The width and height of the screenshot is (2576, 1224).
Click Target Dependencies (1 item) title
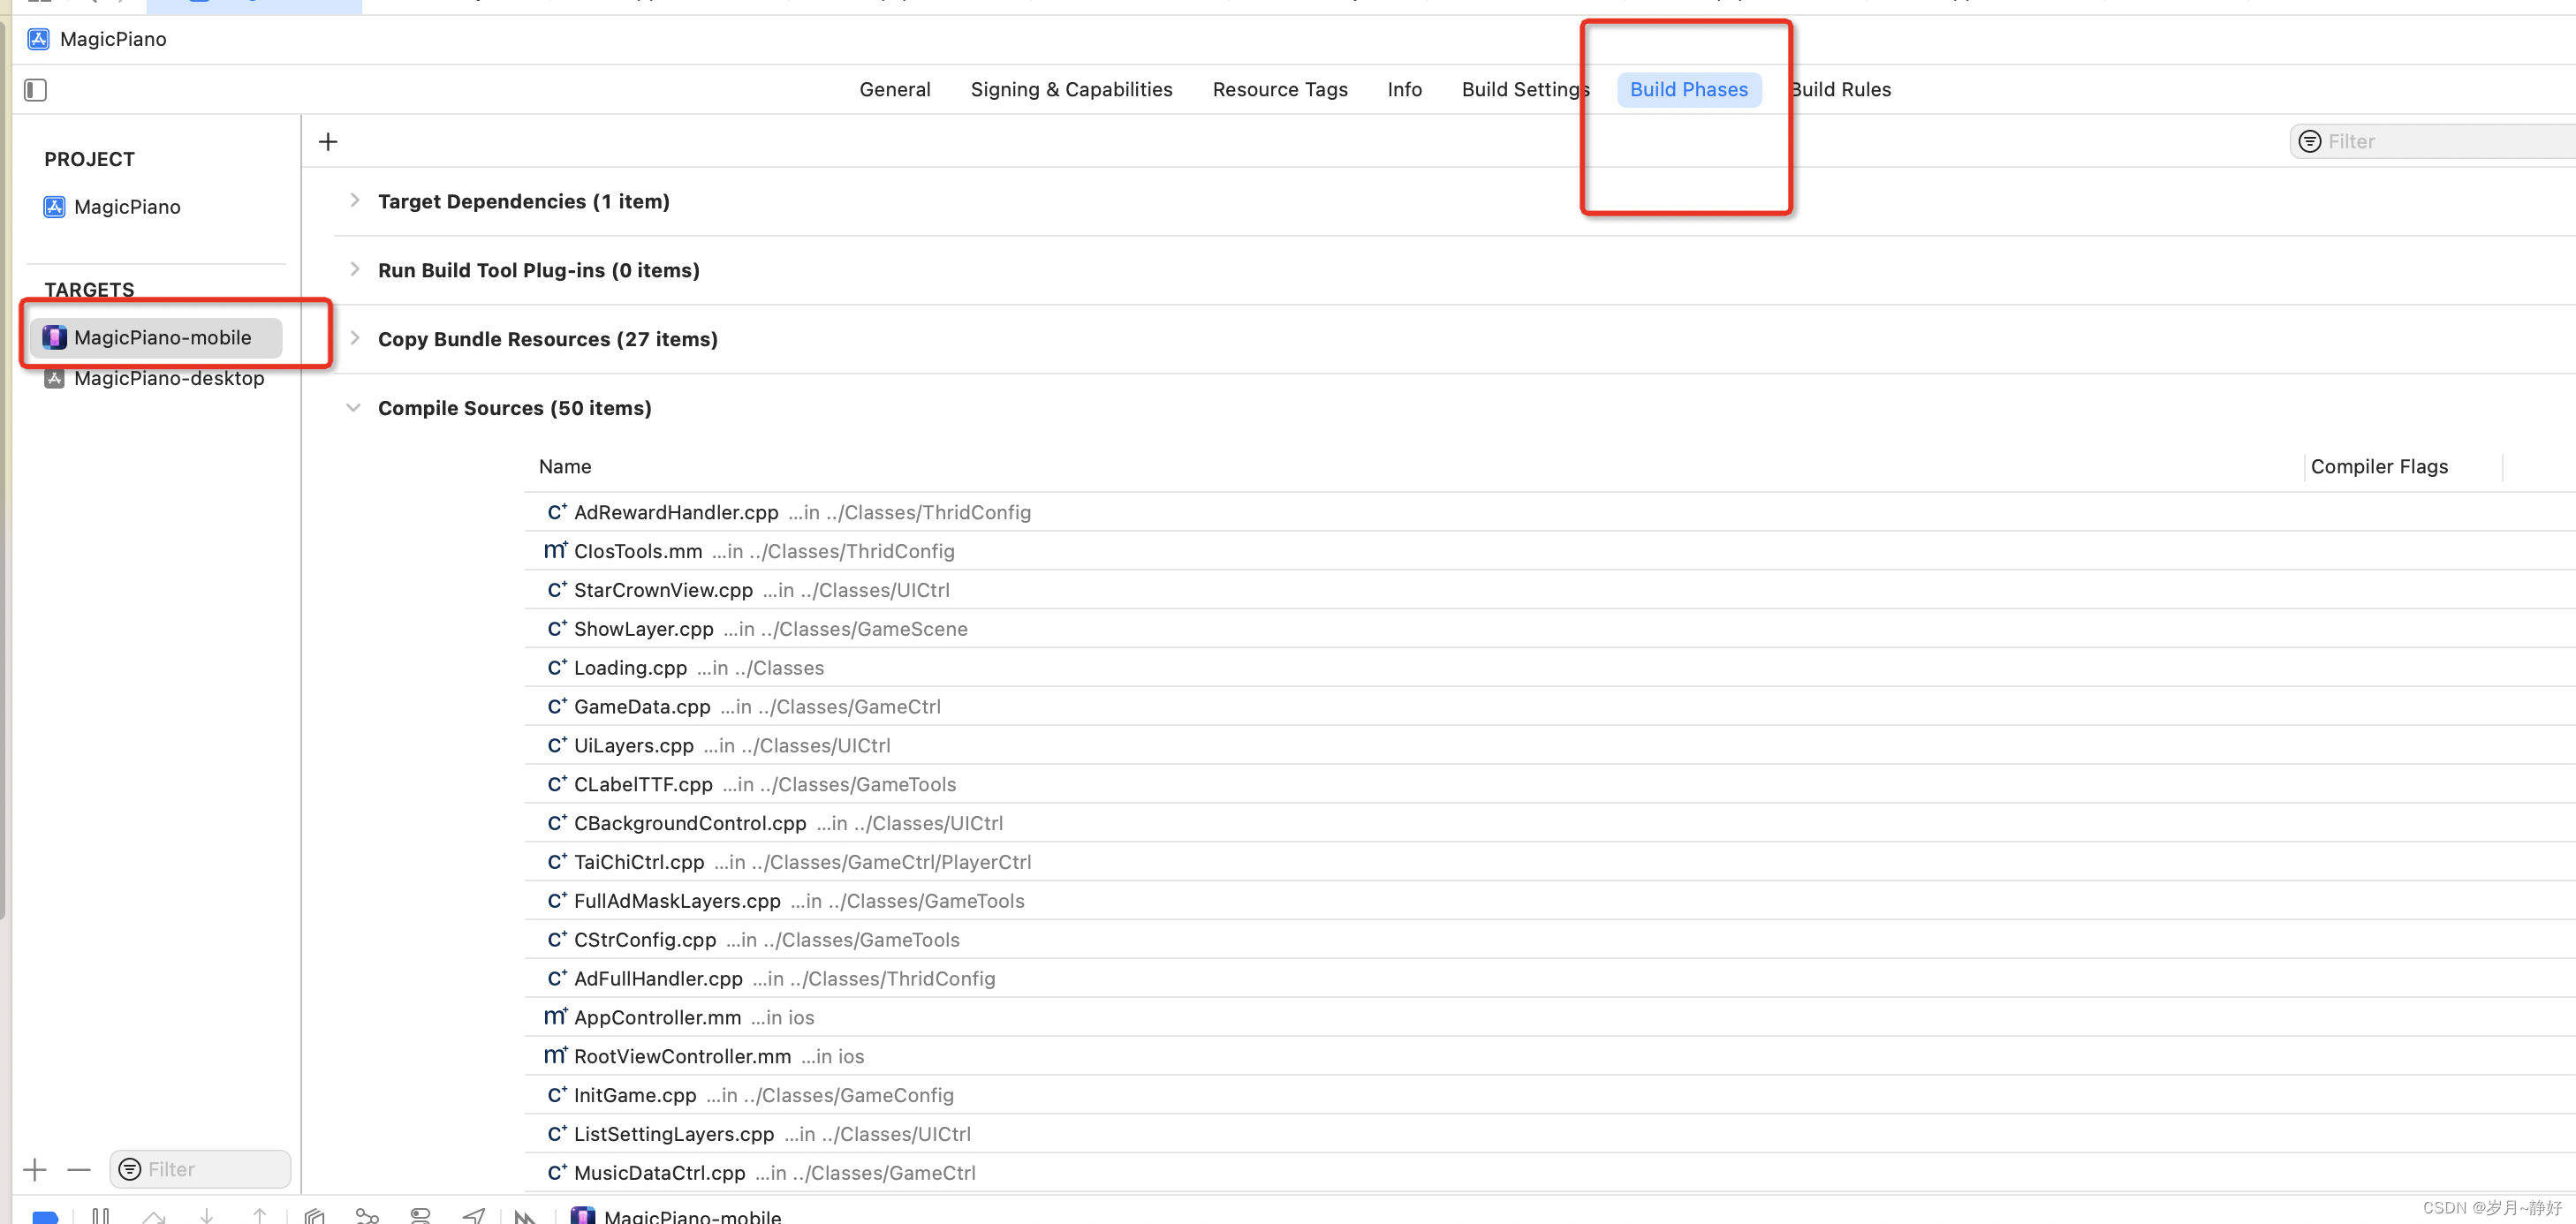coord(524,201)
